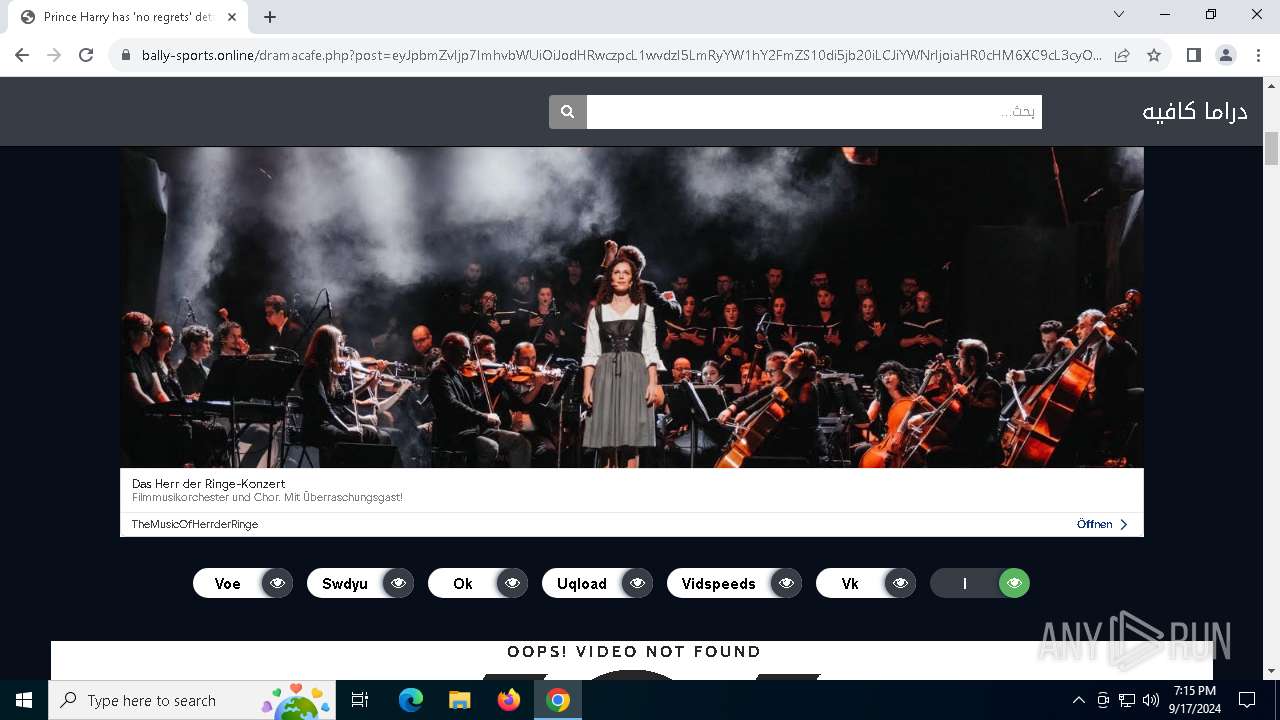The height and width of the screenshot is (720, 1280).
Task: Switch to Chrome on taskbar
Action: coord(558,700)
